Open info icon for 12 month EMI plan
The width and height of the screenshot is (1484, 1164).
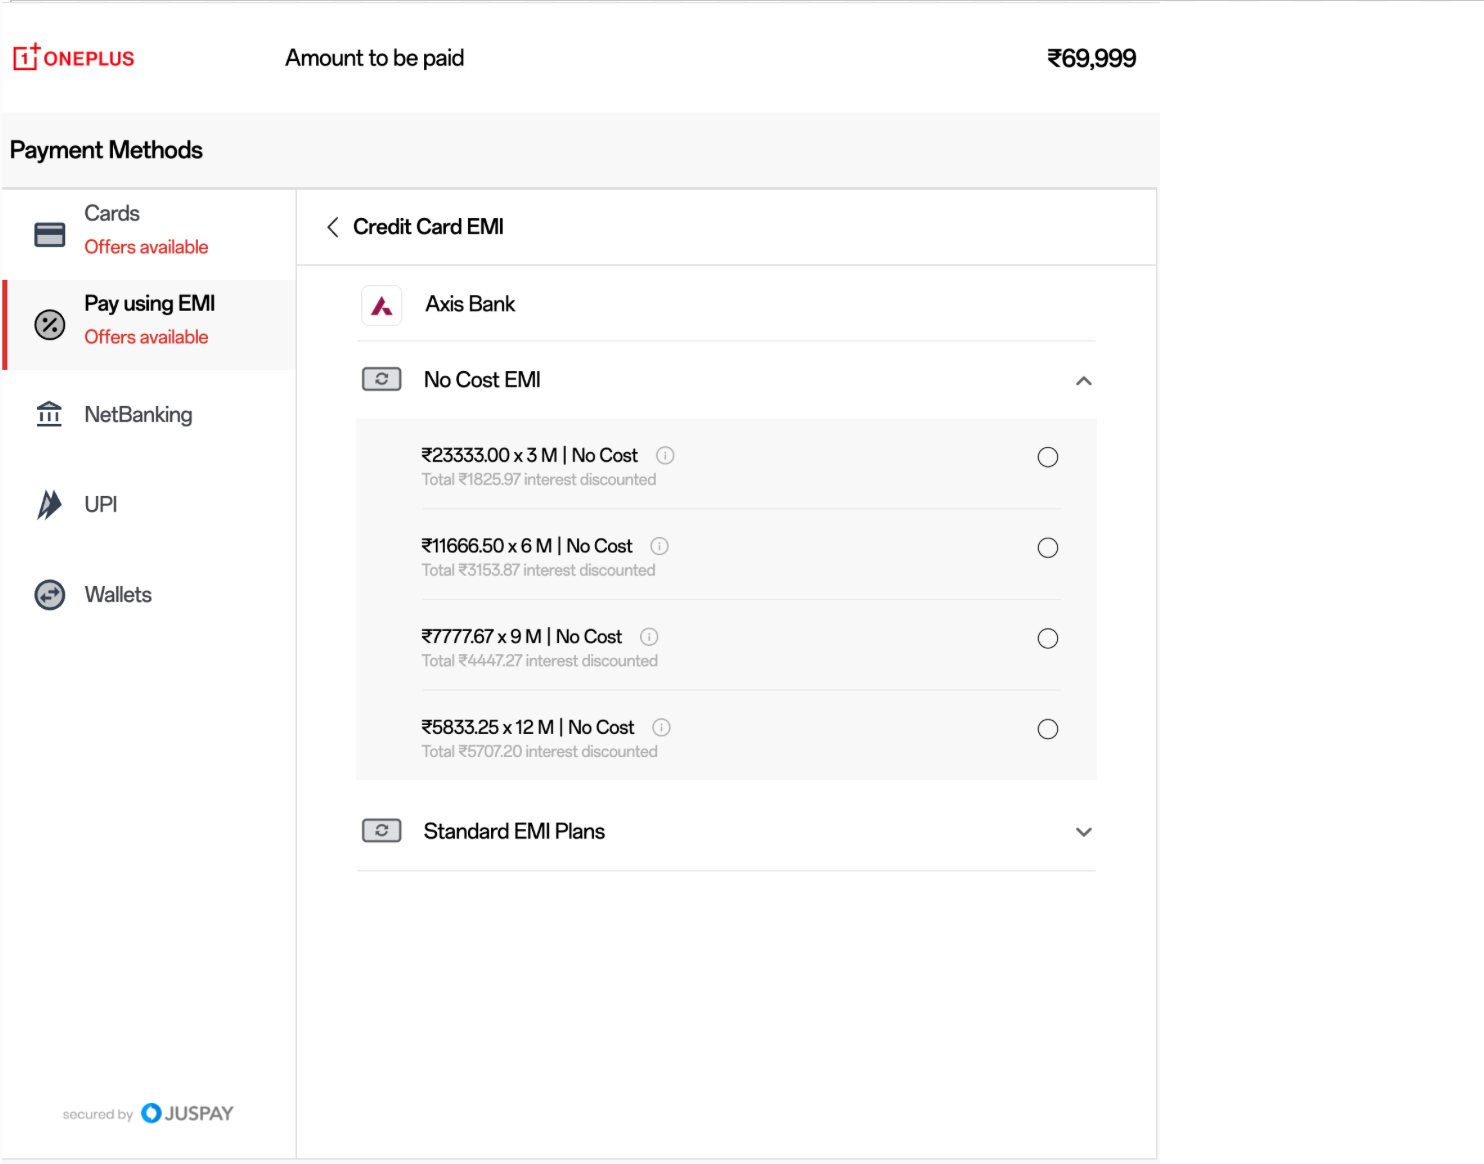pyautogui.click(x=661, y=728)
